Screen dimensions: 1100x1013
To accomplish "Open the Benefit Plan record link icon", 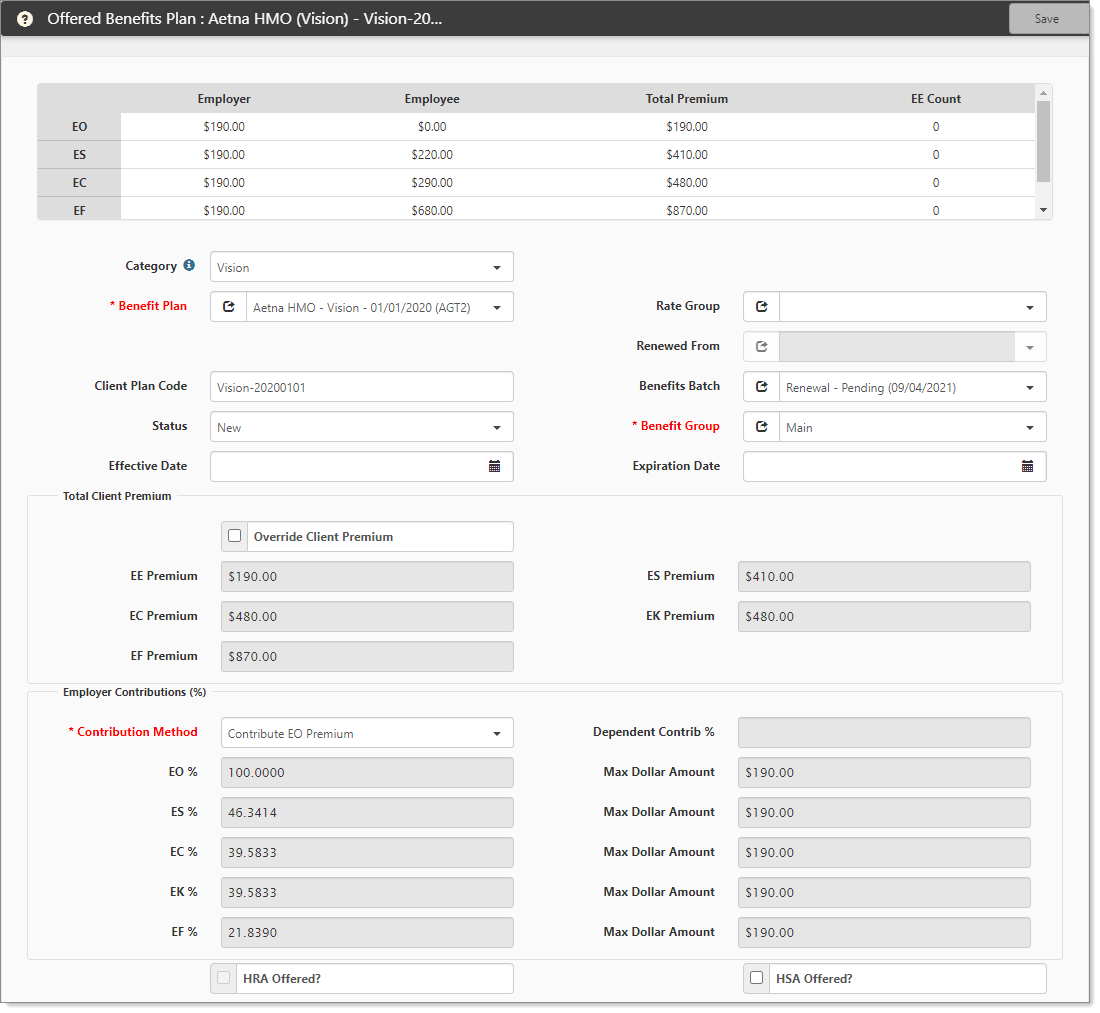I will pos(228,307).
